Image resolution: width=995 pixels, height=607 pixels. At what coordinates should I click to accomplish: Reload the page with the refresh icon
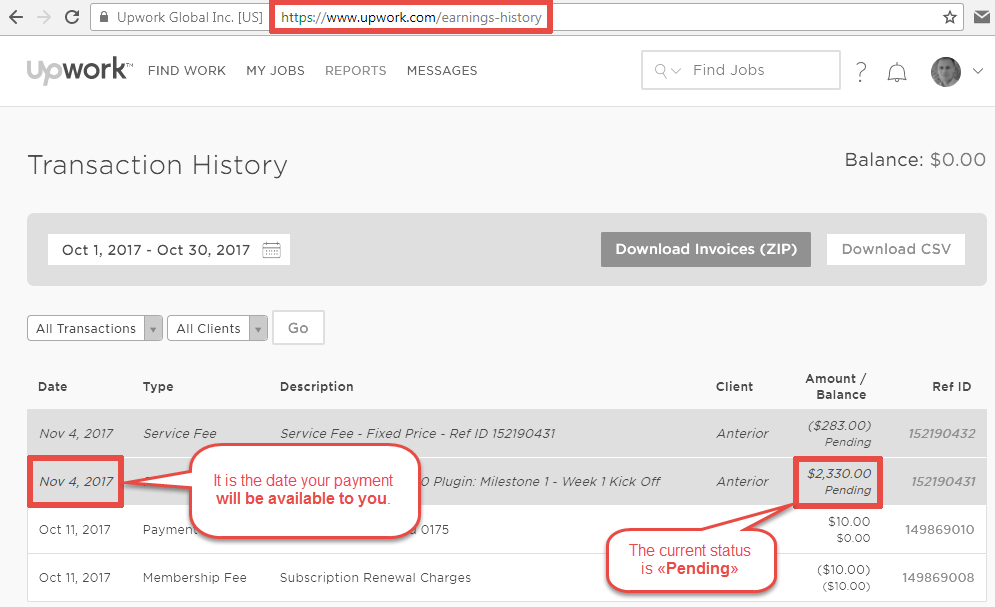(72, 17)
